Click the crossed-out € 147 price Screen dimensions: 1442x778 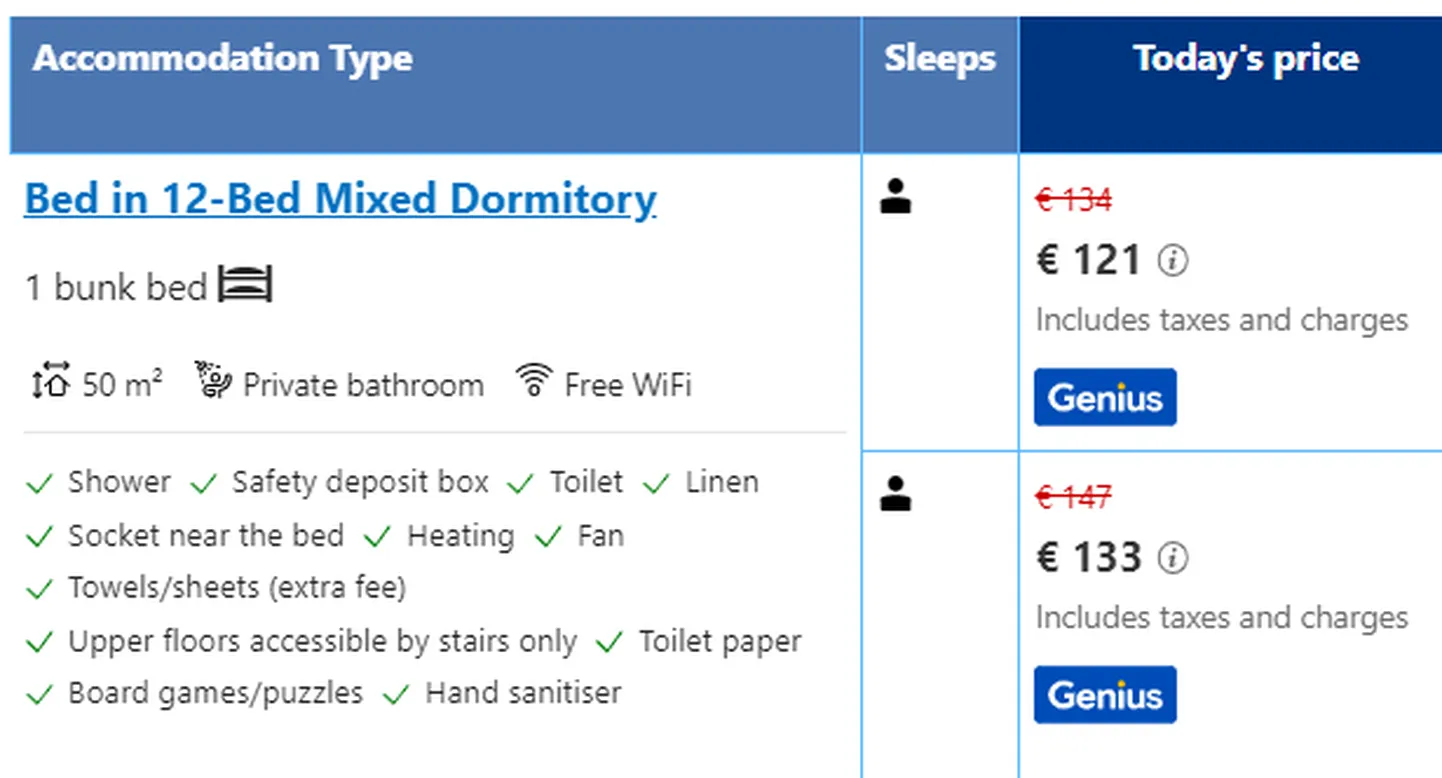(1073, 497)
